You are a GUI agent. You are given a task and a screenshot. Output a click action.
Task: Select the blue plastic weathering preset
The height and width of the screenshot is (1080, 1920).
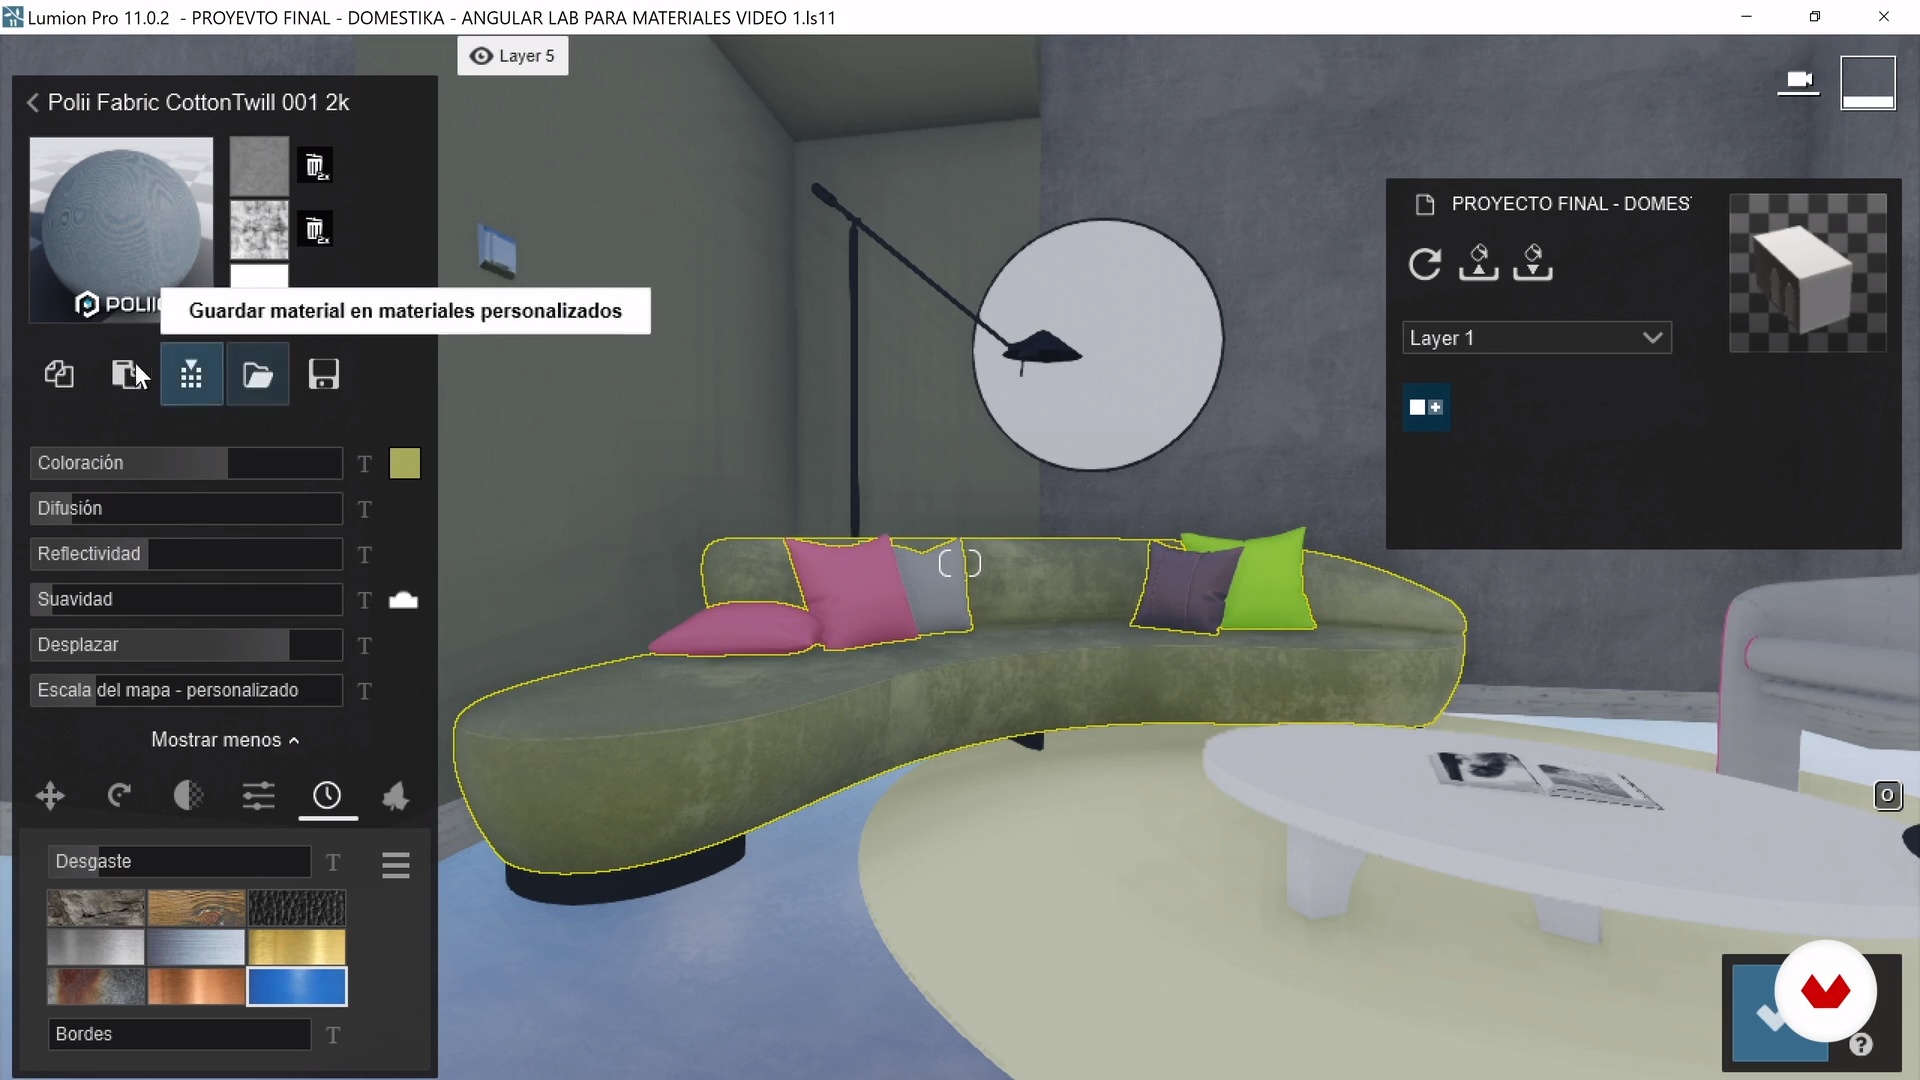[297, 986]
